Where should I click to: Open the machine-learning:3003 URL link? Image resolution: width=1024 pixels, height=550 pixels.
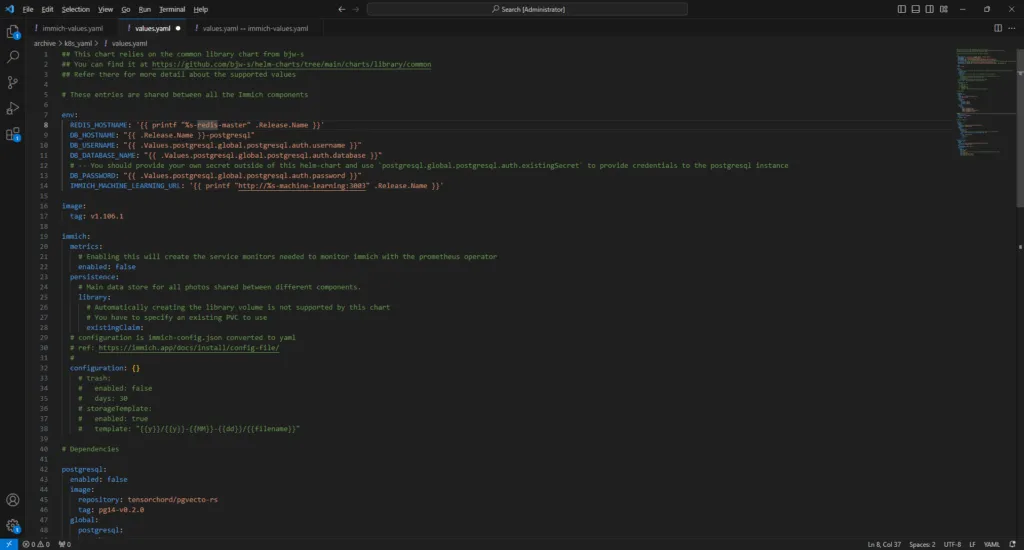(x=302, y=186)
